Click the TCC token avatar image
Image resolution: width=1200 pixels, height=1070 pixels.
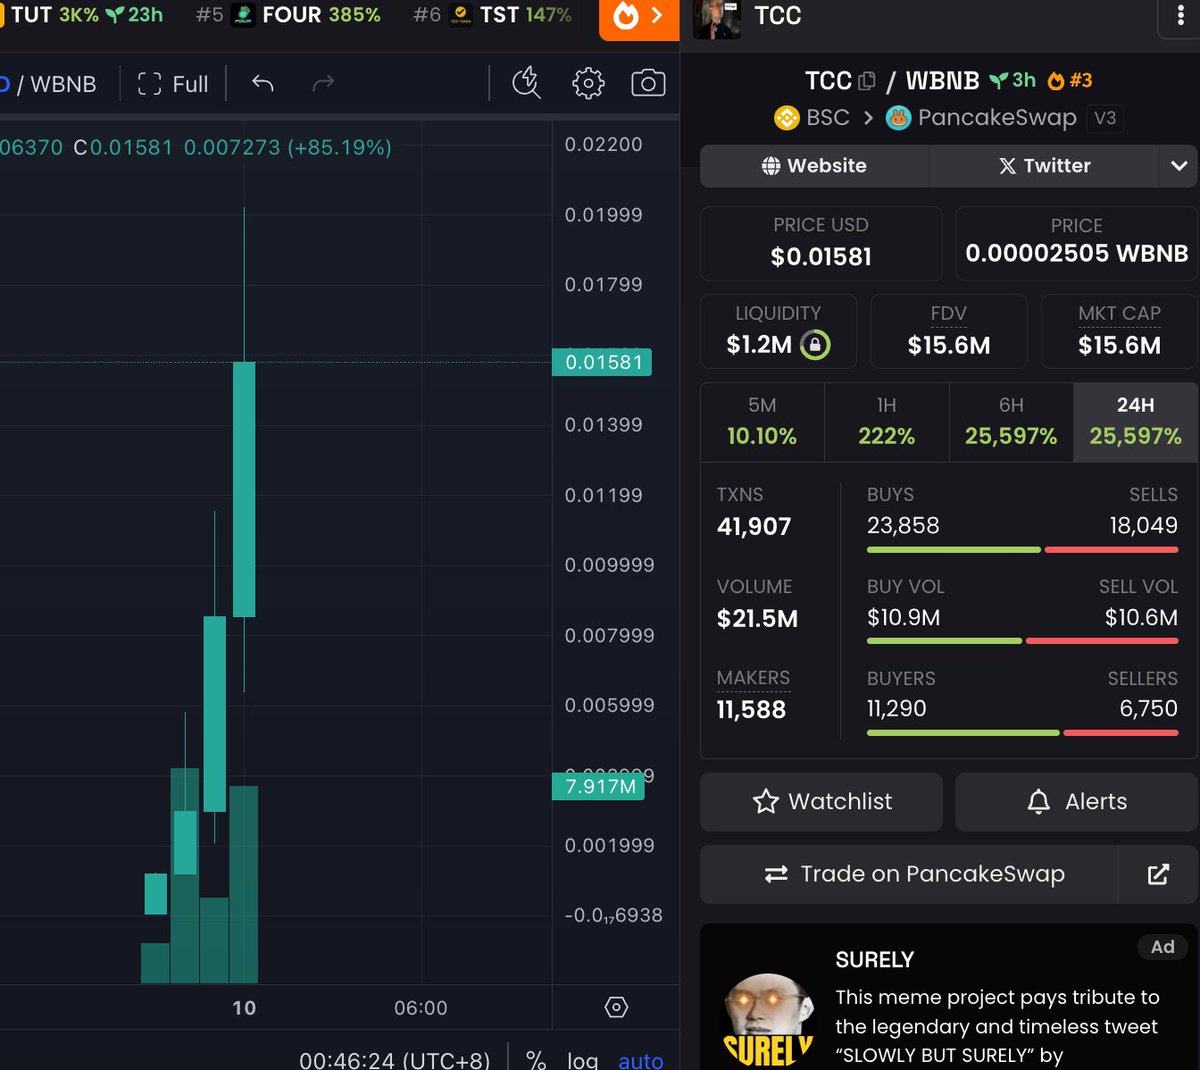click(717, 17)
